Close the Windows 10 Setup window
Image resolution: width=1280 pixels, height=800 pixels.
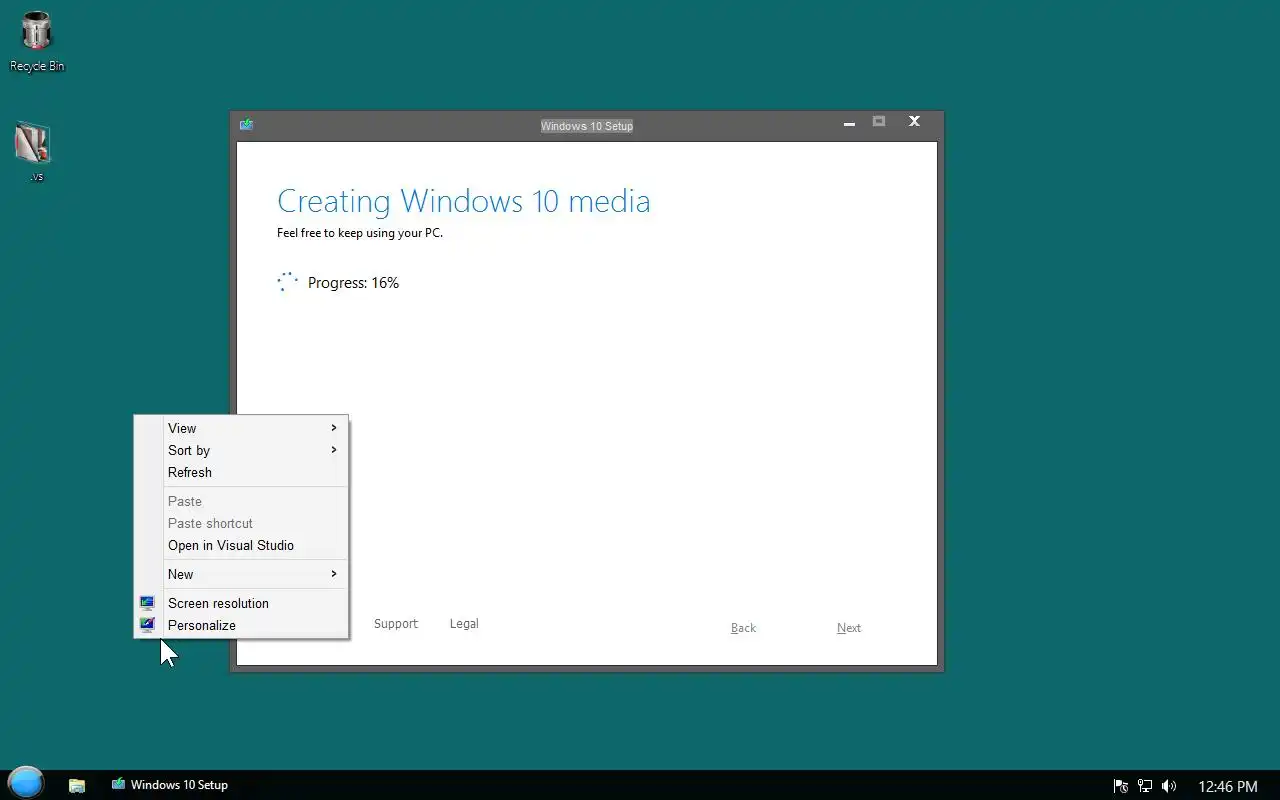914,122
